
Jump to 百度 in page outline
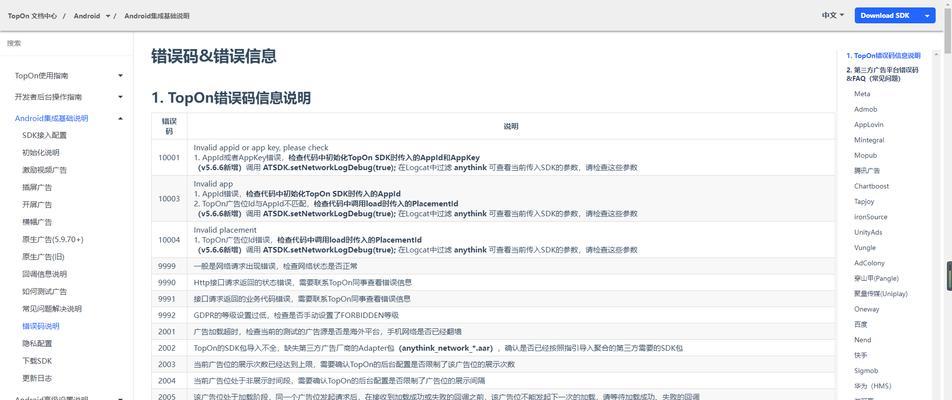coord(860,325)
